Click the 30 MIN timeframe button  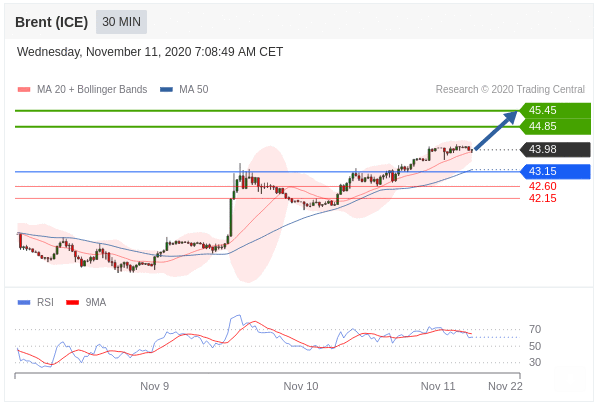coord(121,22)
